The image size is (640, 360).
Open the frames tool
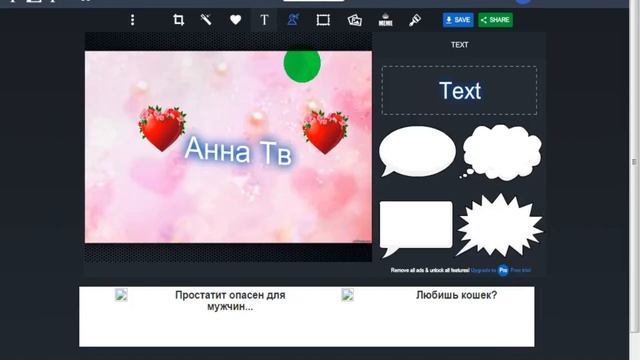pos(323,20)
